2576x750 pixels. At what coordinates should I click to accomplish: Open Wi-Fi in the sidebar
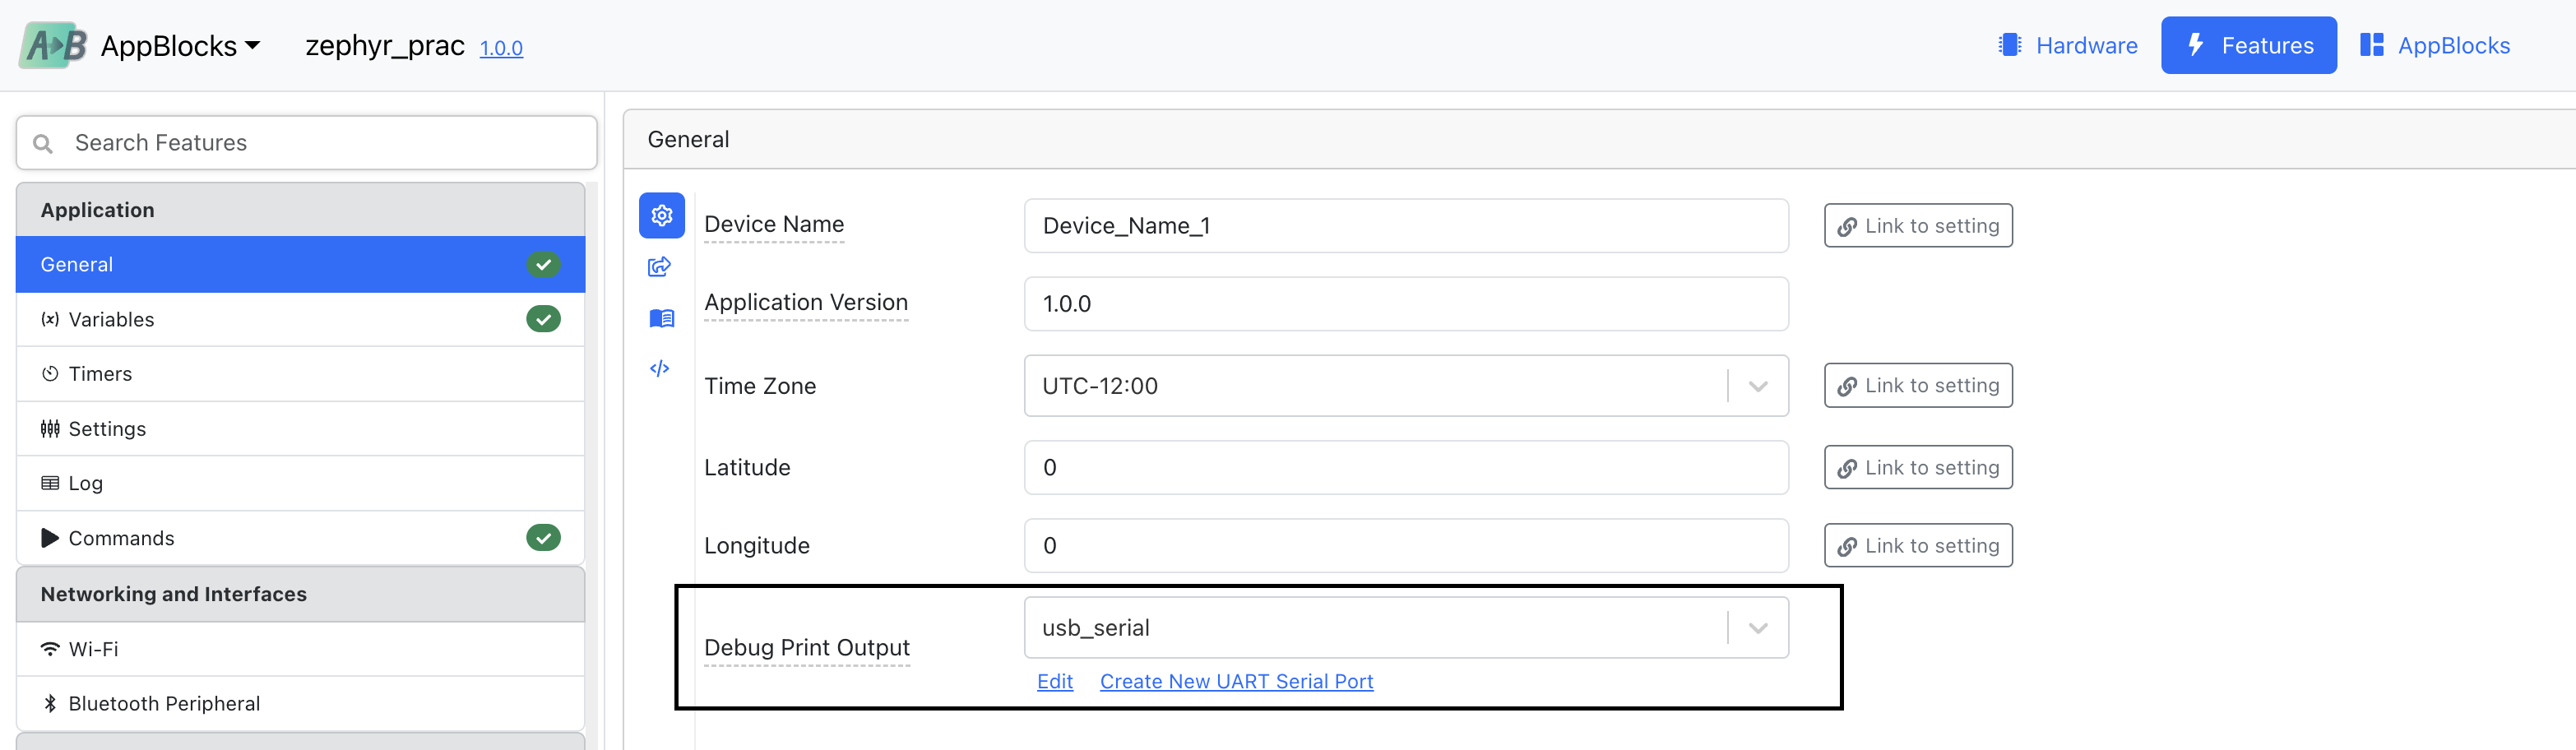coord(300,649)
